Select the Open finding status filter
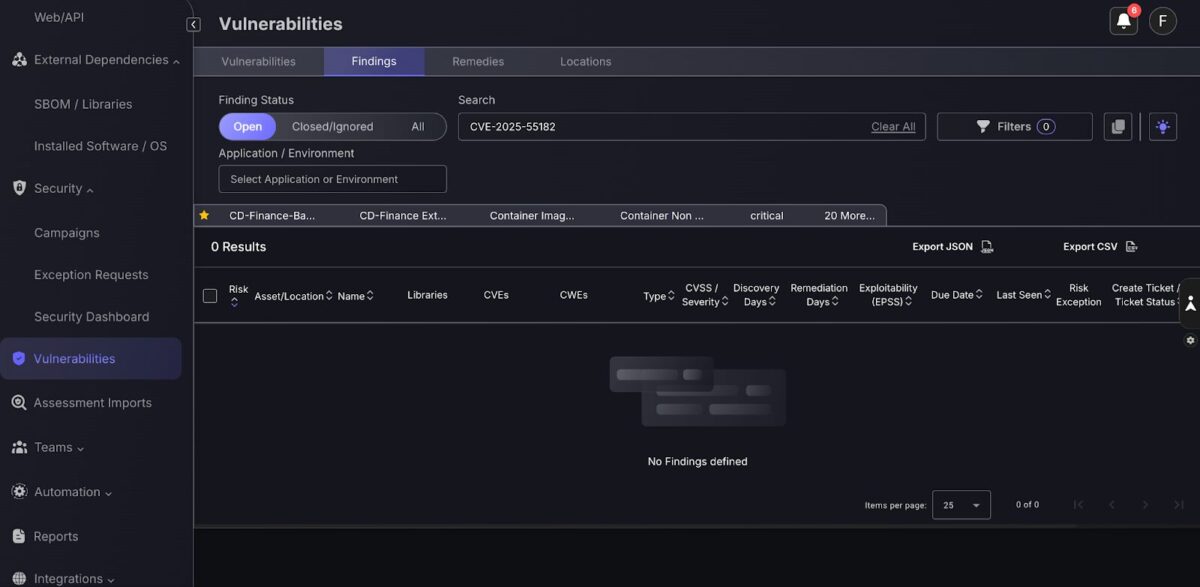The image size is (1200, 587). 247,126
